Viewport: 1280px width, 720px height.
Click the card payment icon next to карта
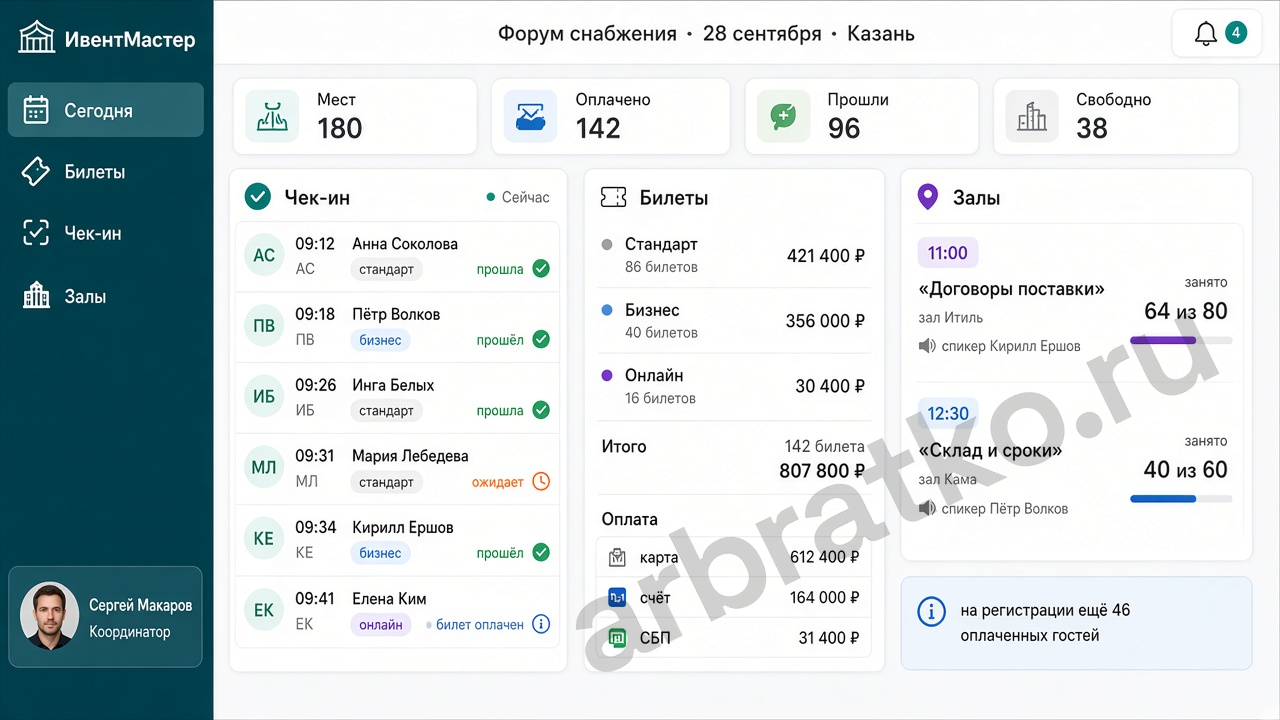618,557
